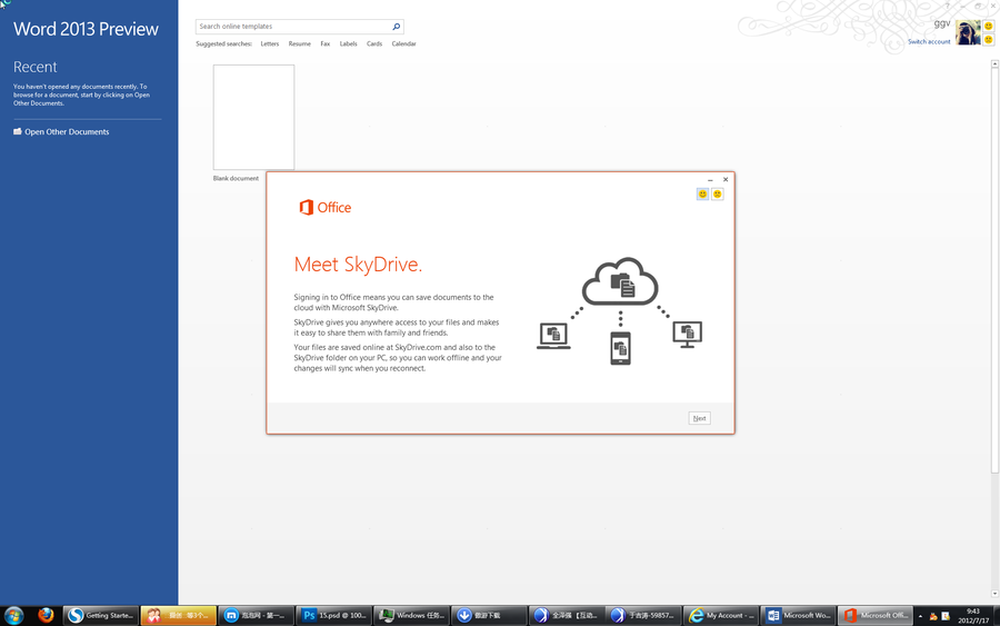
Task: Click Next in the SkyDrive dialog
Action: coord(700,418)
